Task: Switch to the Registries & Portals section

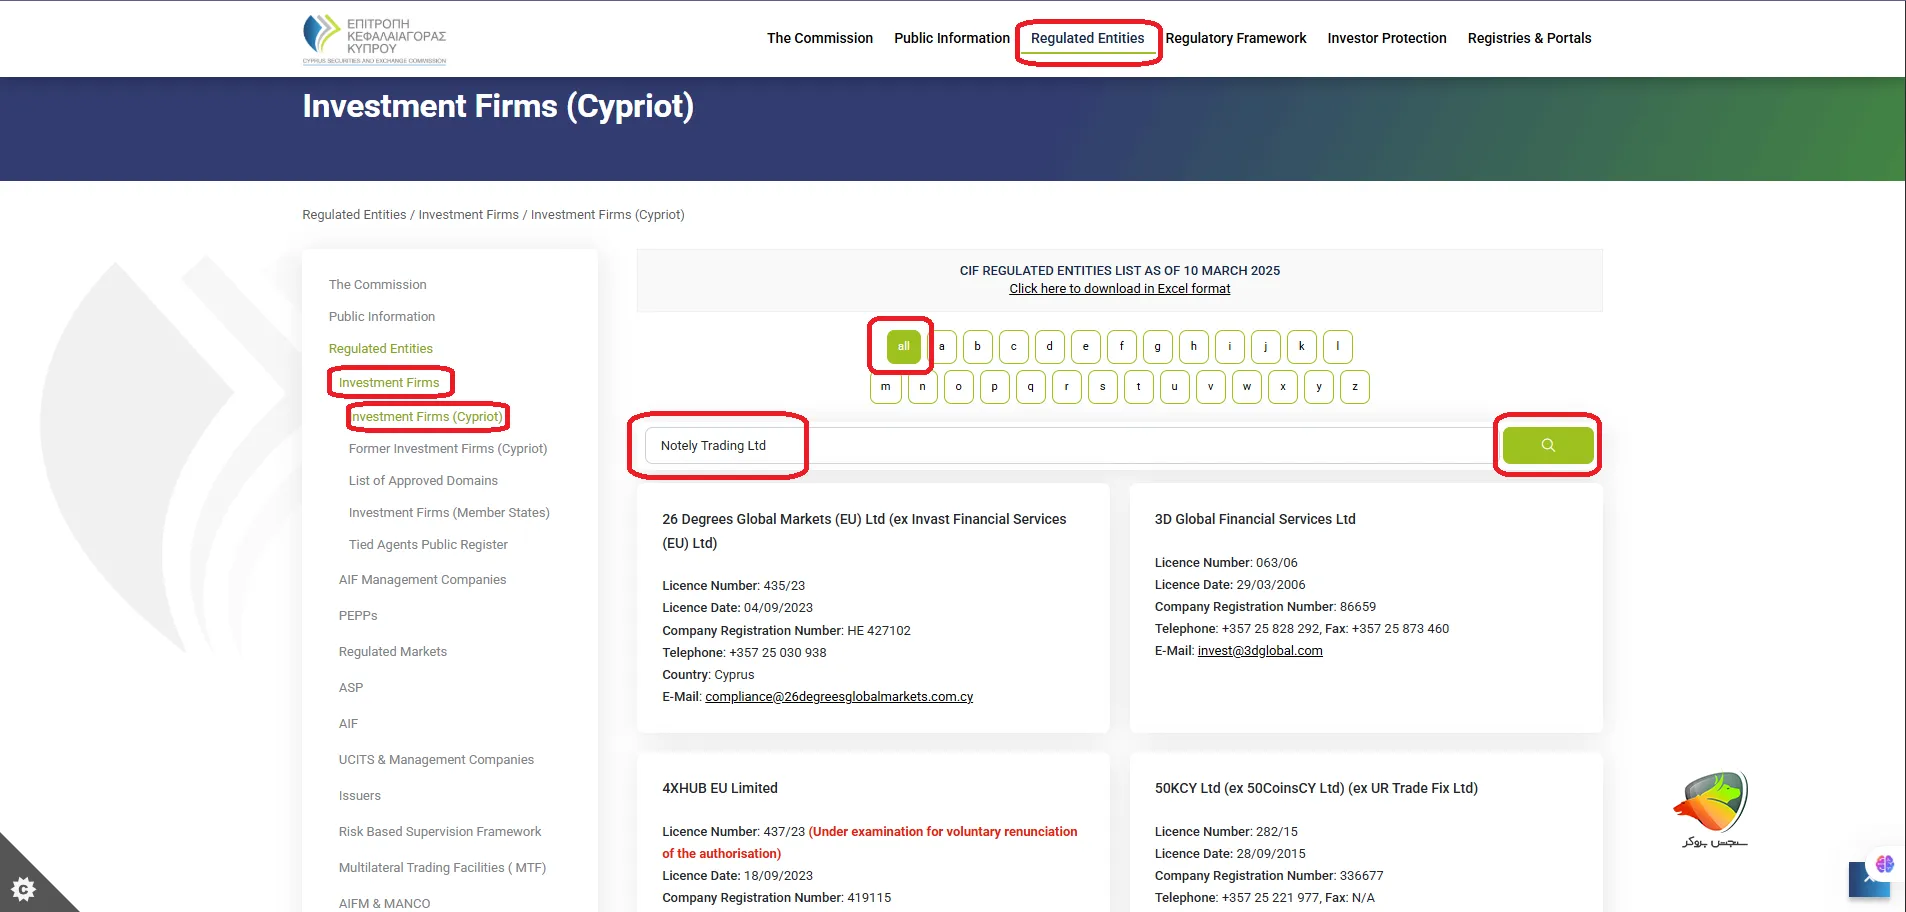Action: point(1529,38)
